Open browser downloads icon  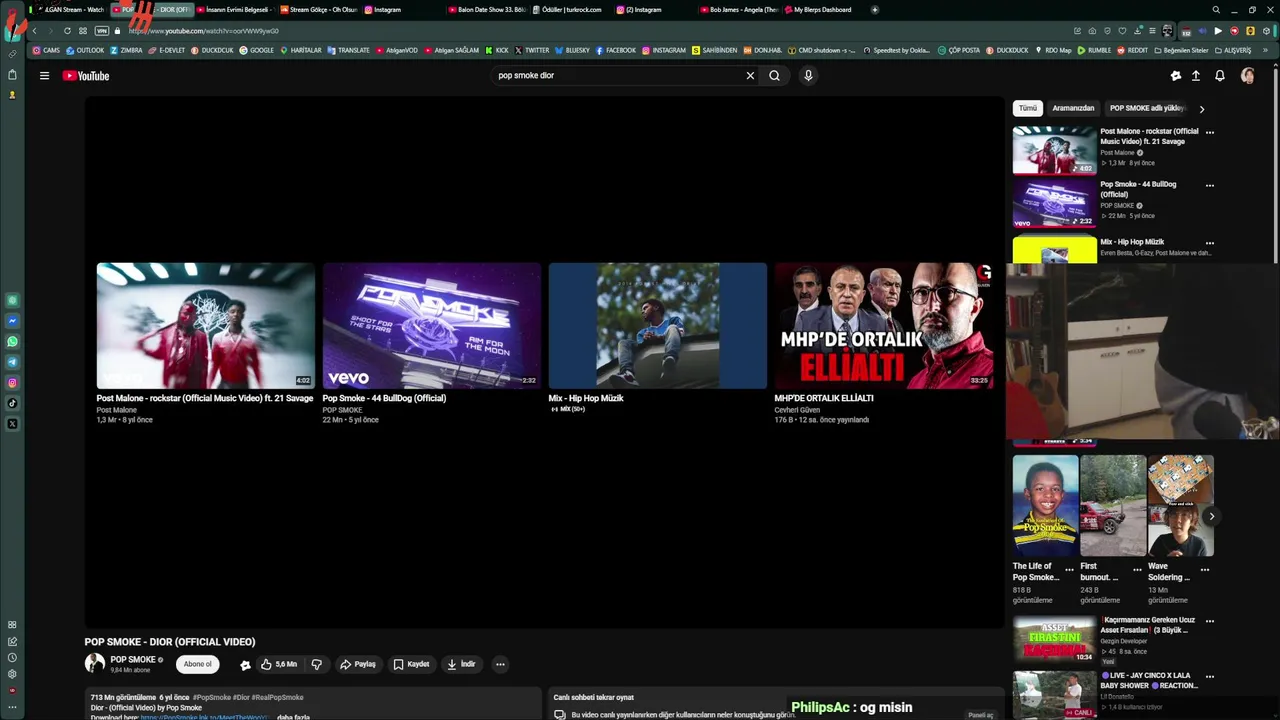(x=1138, y=31)
